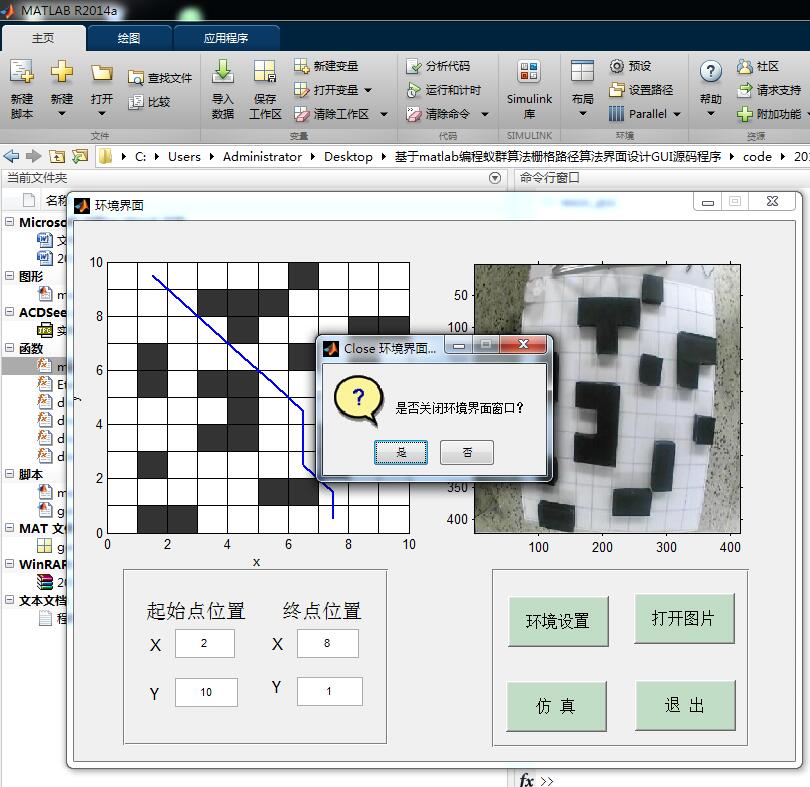Image resolution: width=810 pixels, height=787 pixels.
Task: Click the Help (帮助) question mark icon
Action: click(x=711, y=72)
